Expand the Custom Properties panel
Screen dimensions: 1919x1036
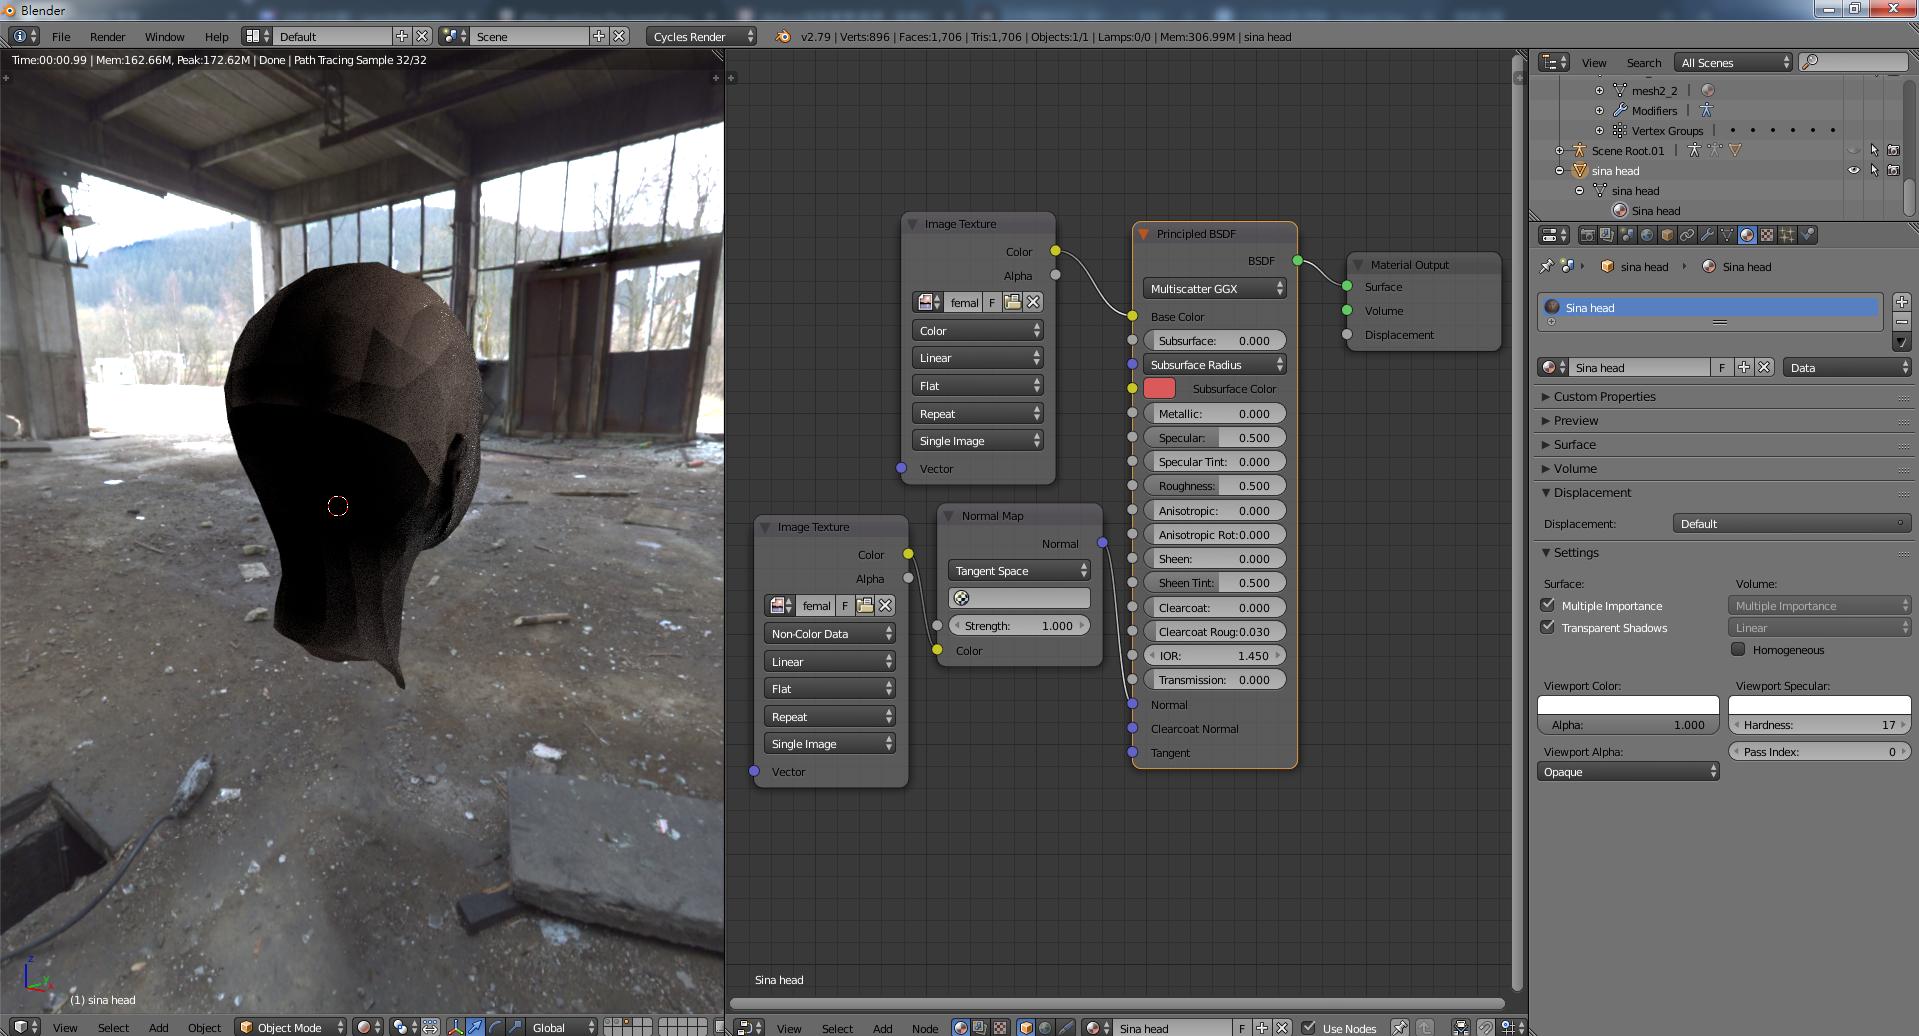[1604, 396]
